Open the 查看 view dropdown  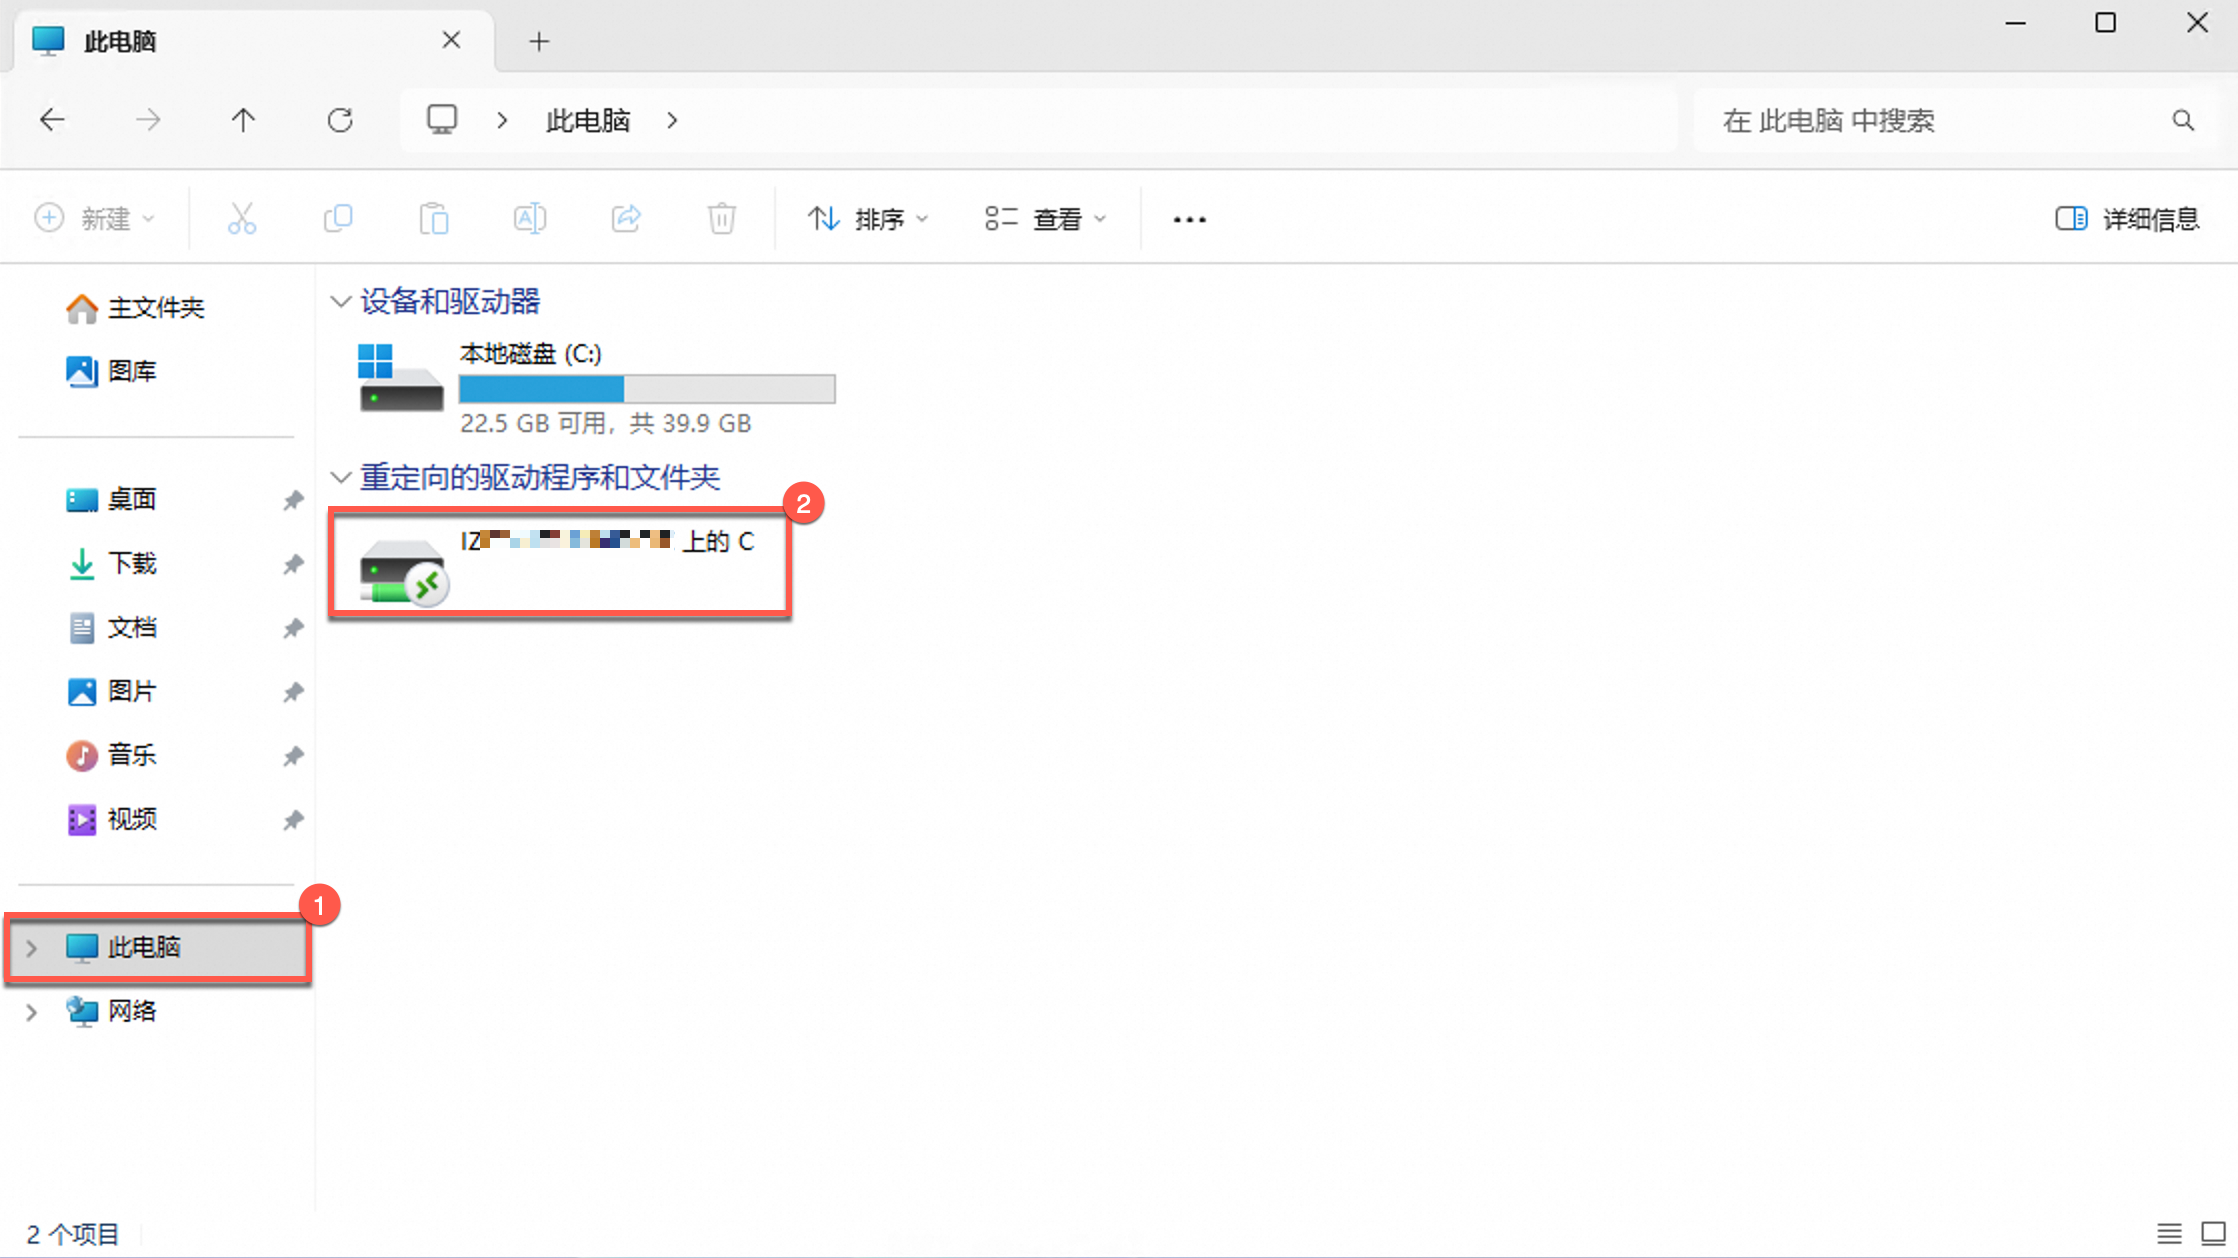1045,218
